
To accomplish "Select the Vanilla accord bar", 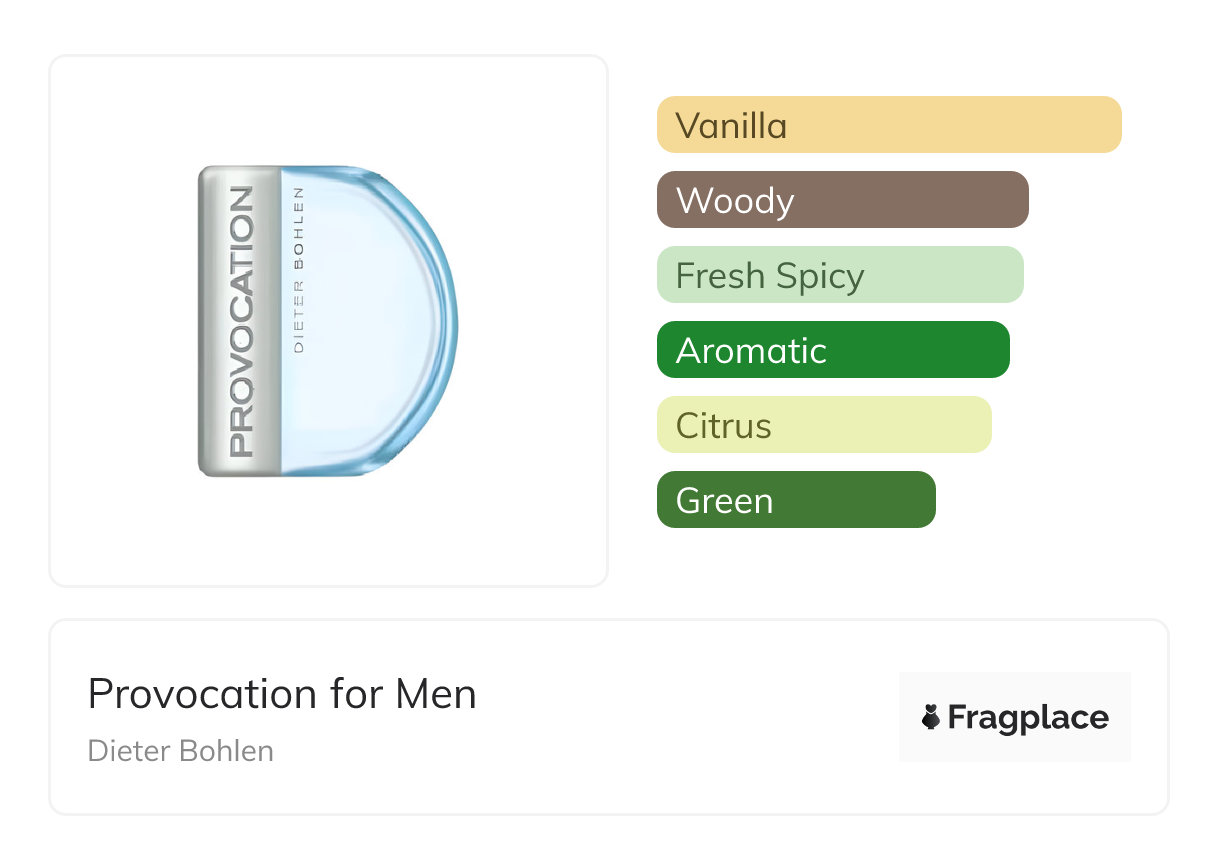I will (x=888, y=125).
